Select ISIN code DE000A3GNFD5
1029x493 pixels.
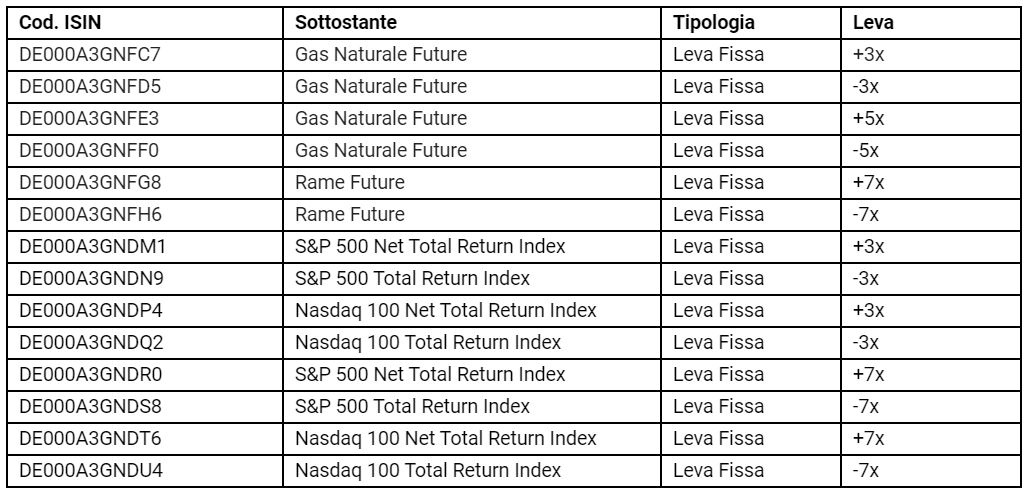pyautogui.click(x=89, y=87)
